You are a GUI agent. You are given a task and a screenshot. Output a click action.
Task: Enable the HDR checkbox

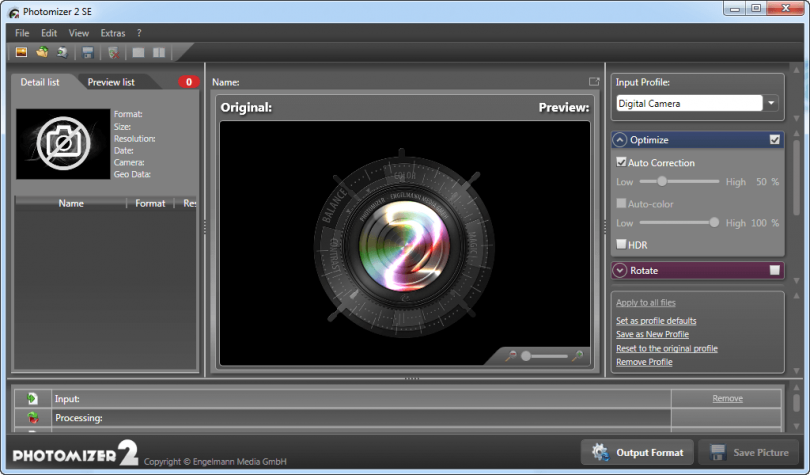click(621, 244)
